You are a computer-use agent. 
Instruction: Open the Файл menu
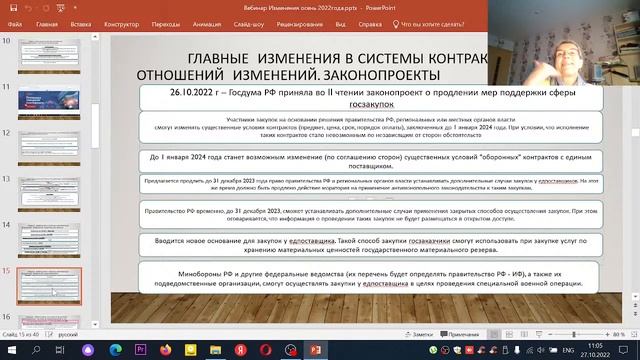click(15, 24)
